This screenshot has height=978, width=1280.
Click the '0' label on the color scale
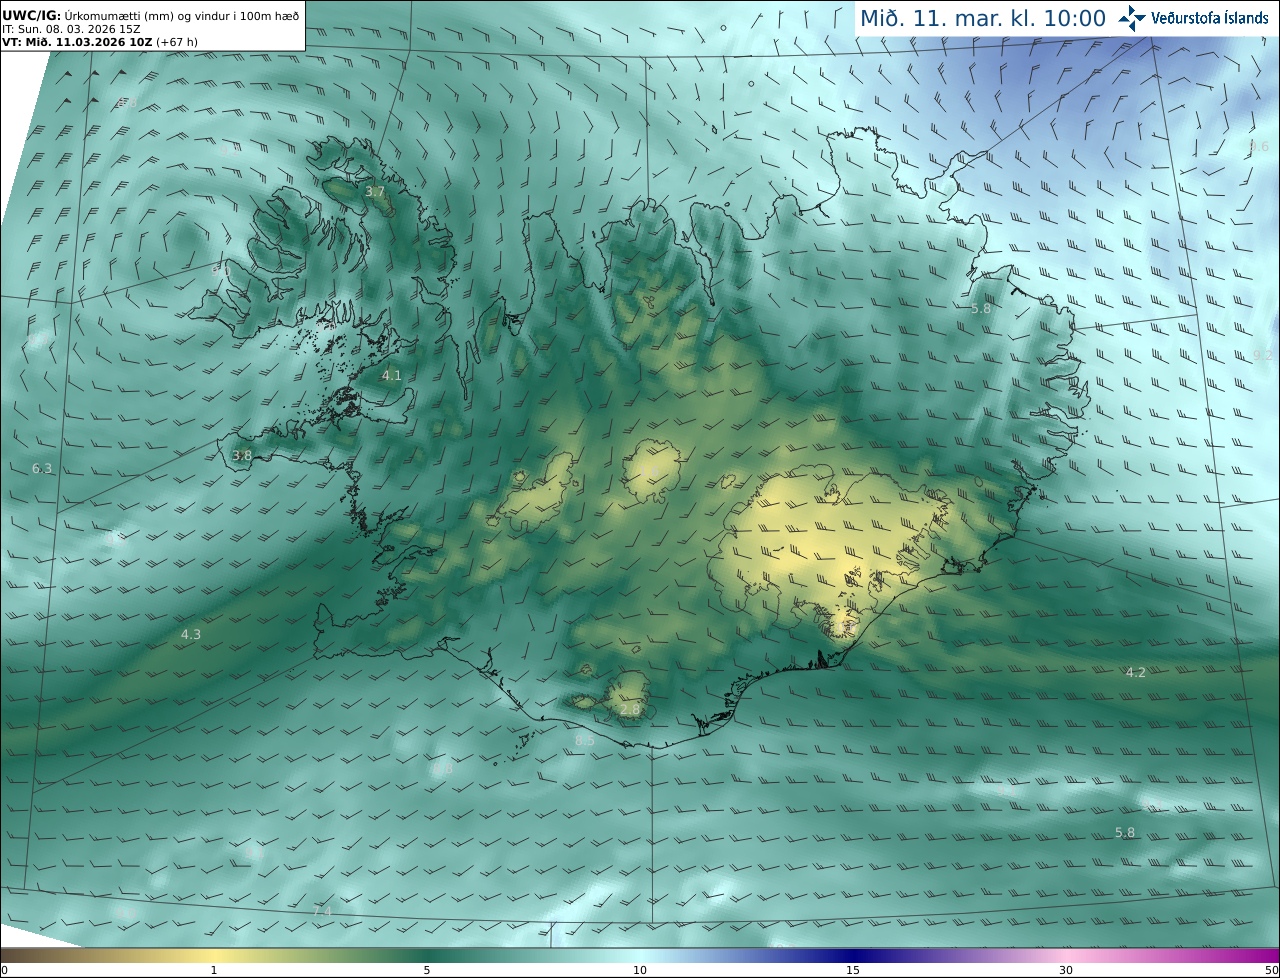tap(4, 970)
